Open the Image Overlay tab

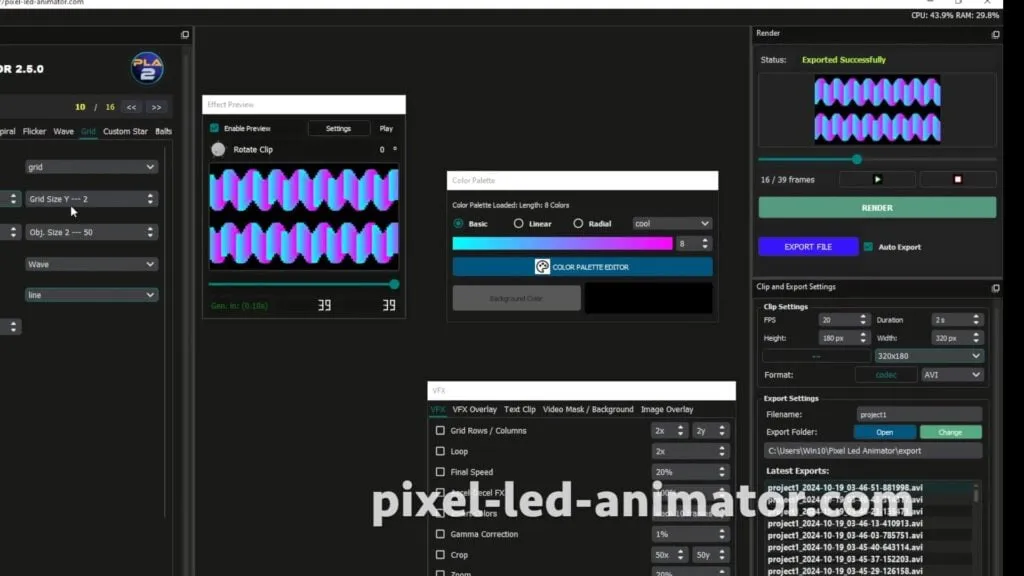pyautogui.click(x=667, y=409)
